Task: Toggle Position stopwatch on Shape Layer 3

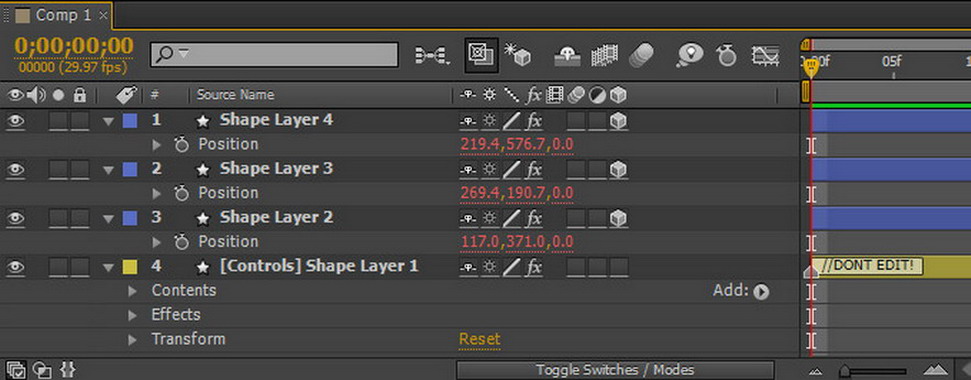Action: pyautogui.click(x=181, y=194)
